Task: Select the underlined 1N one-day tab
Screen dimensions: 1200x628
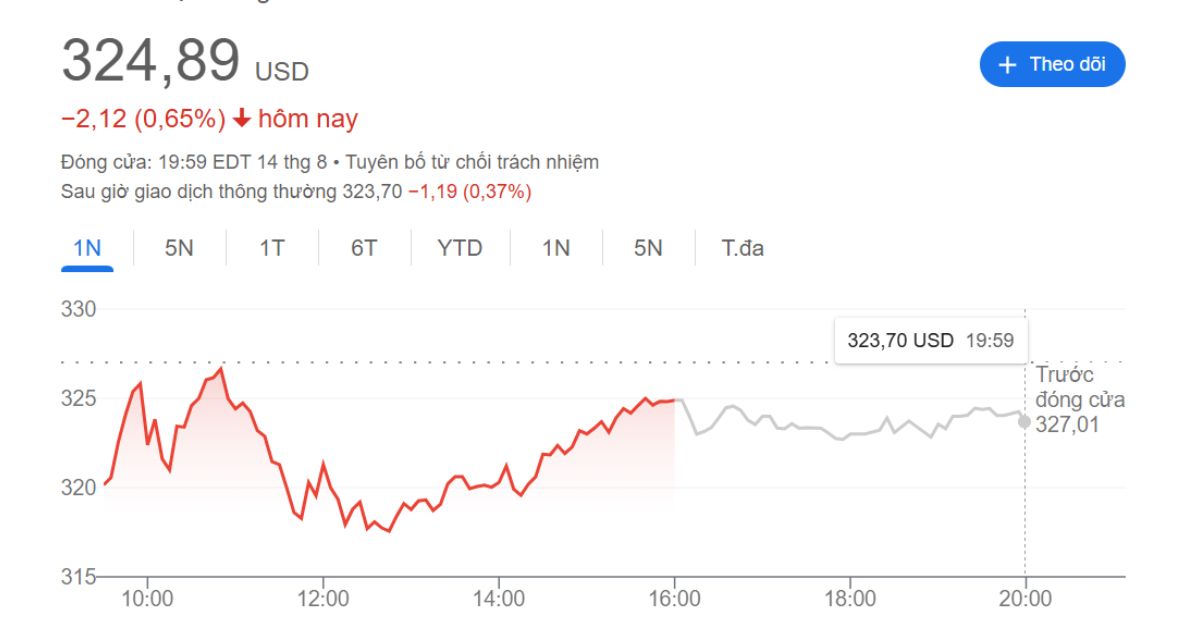Action: pyautogui.click(x=87, y=248)
